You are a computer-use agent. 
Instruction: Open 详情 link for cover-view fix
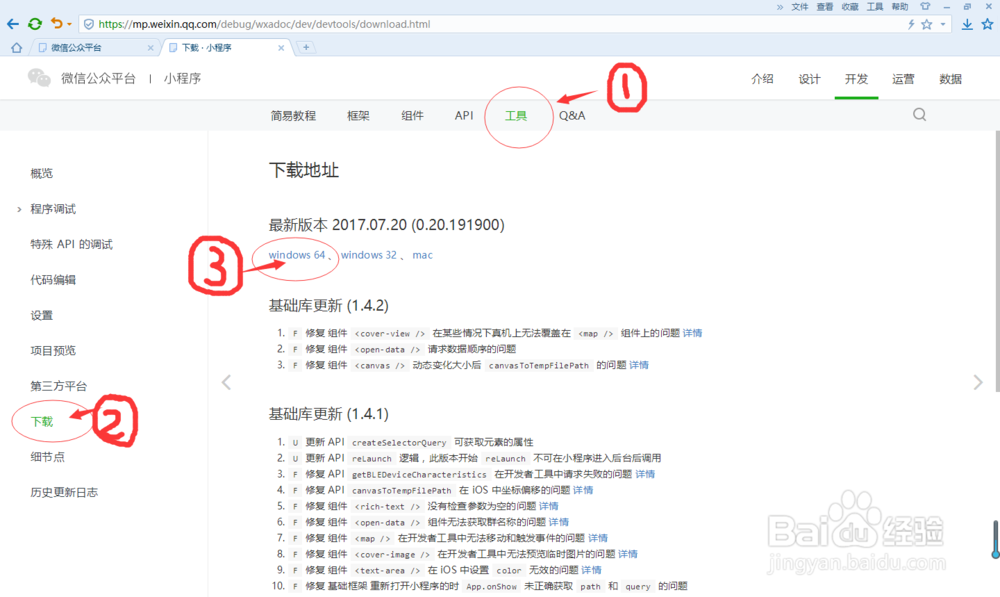coord(692,333)
